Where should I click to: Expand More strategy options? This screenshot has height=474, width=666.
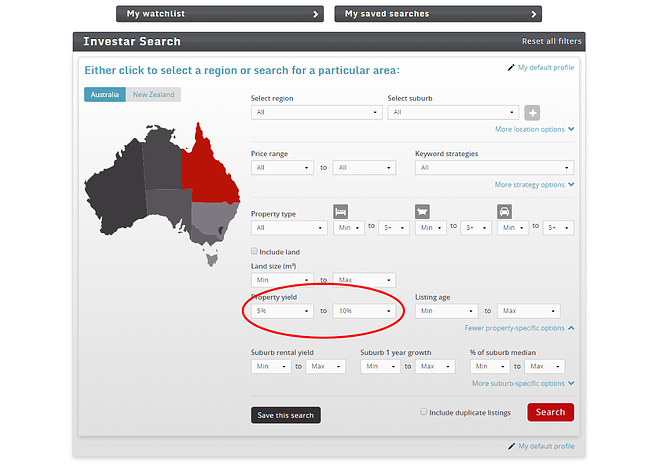coord(534,185)
